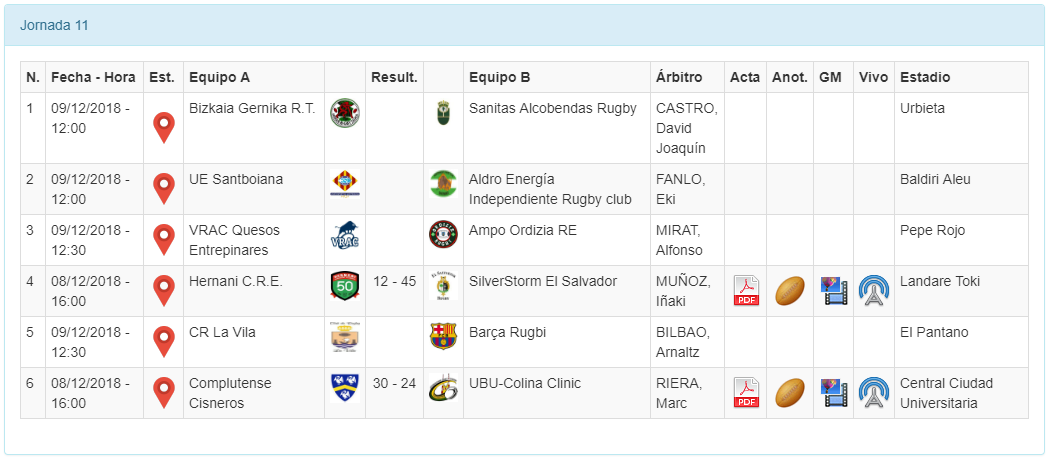1048x459 pixels.
Task: Click the Fecha - Hora column header
Action: [93, 77]
